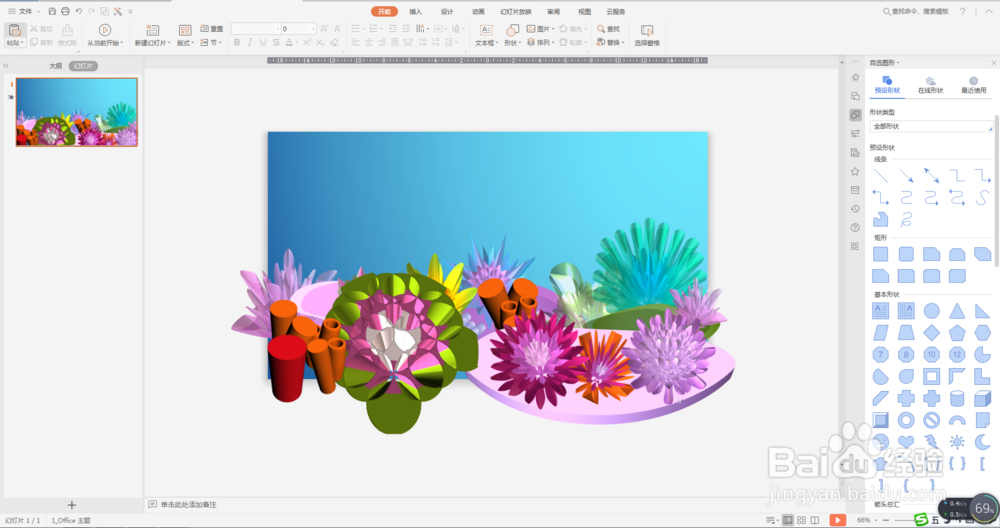Open the Section (节) dropdown

[211, 43]
